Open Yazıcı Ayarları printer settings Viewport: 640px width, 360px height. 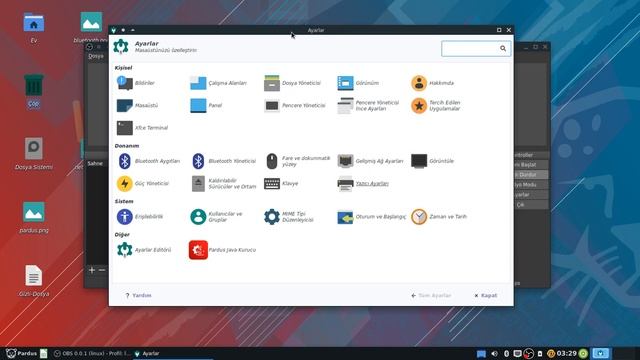[x=363, y=183]
